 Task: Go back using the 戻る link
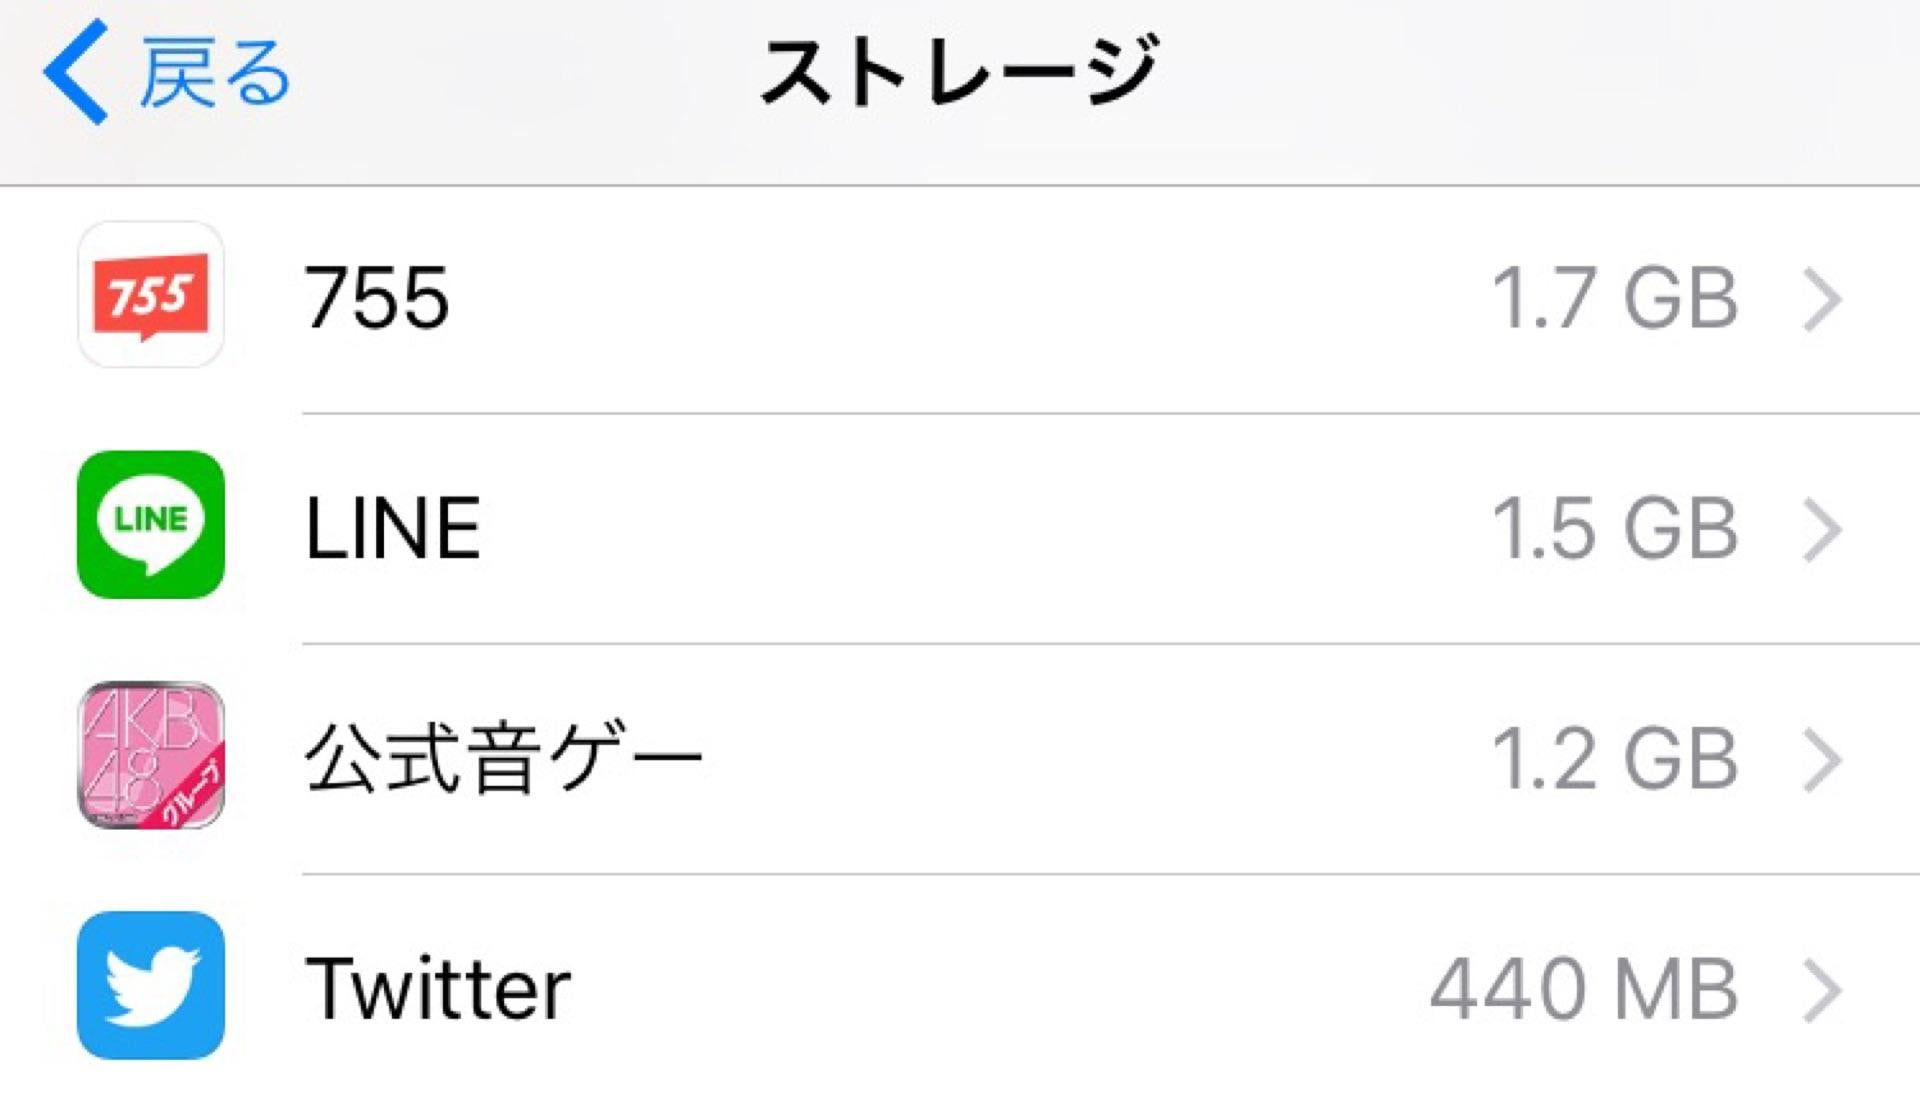pyautogui.click(x=215, y=72)
